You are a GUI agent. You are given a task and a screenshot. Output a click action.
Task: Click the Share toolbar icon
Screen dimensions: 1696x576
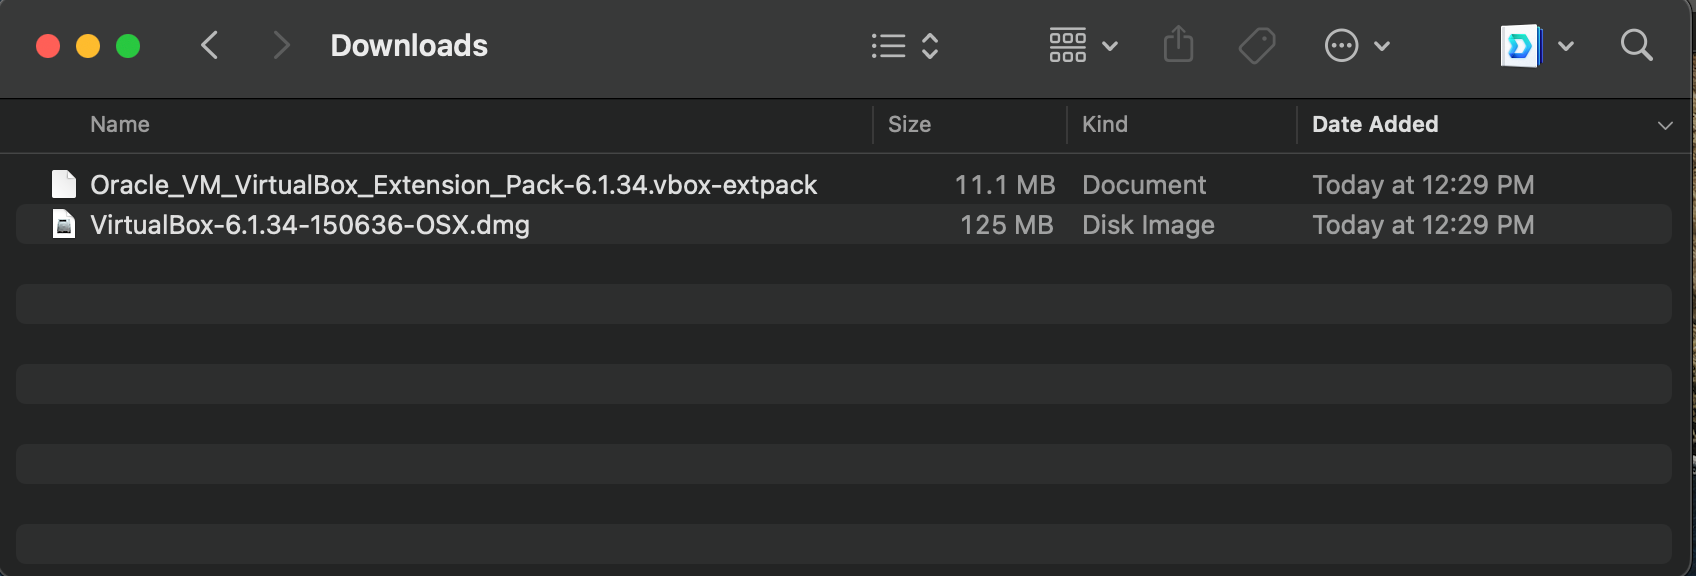[x=1178, y=46]
